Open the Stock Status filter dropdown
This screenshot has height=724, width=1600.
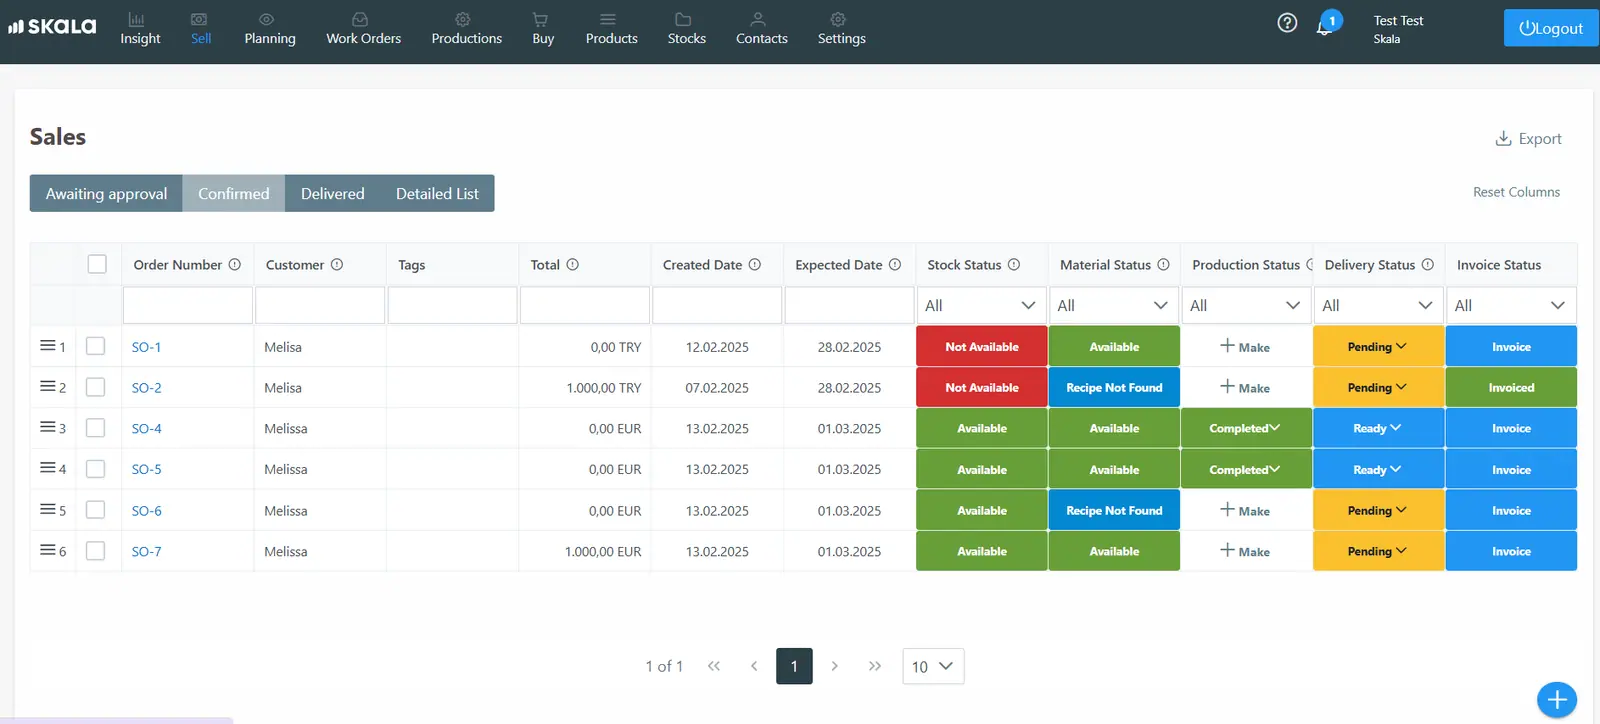coord(981,305)
